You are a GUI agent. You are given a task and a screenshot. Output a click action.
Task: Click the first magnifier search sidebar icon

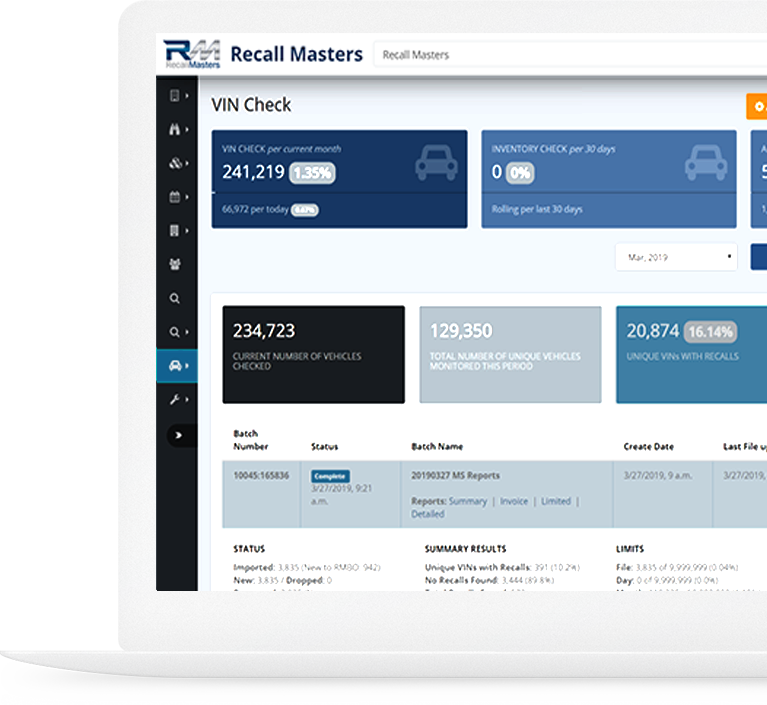[x=175, y=298]
